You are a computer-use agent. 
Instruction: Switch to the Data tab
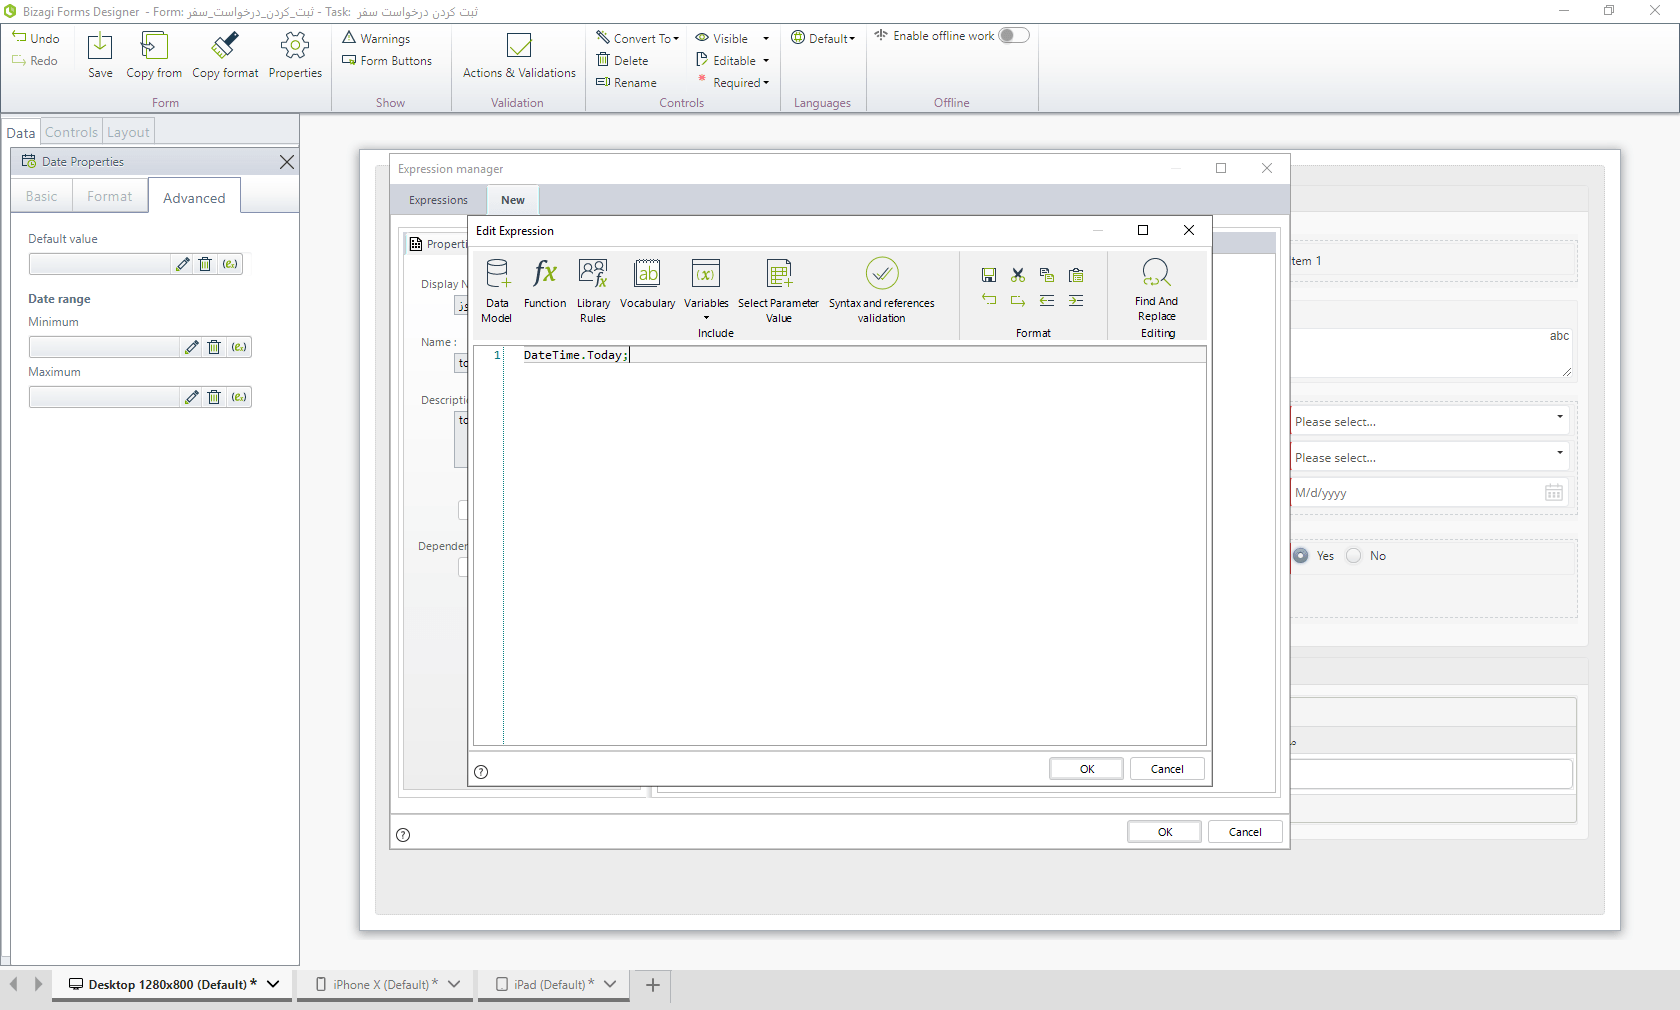pyautogui.click(x=21, y=132)
